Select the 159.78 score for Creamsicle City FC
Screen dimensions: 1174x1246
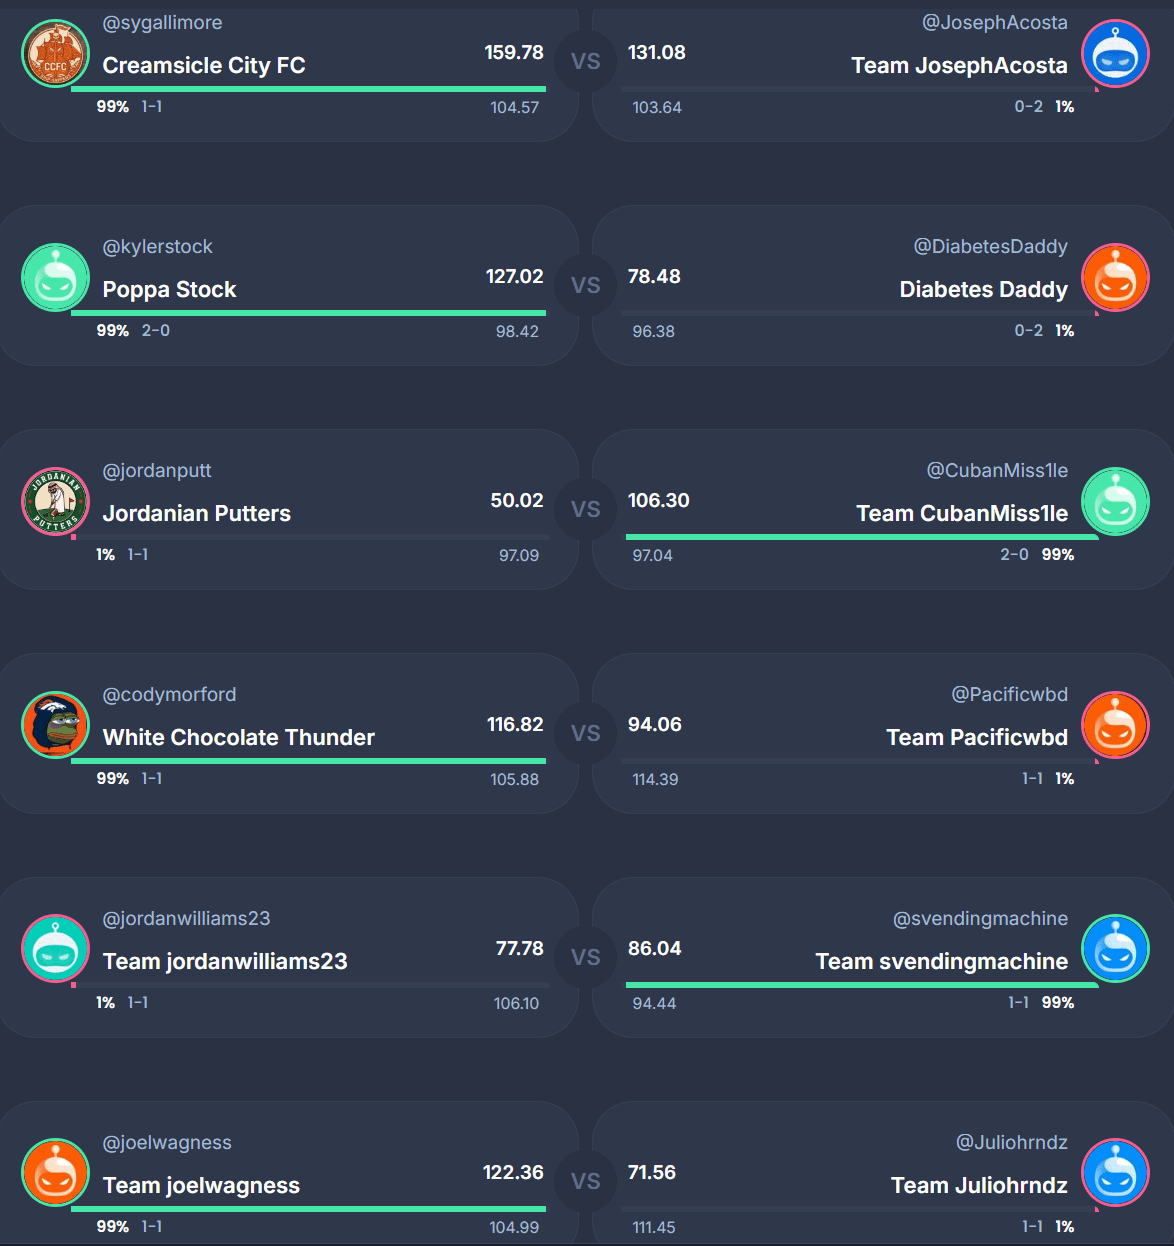click(x=514, y=52)
